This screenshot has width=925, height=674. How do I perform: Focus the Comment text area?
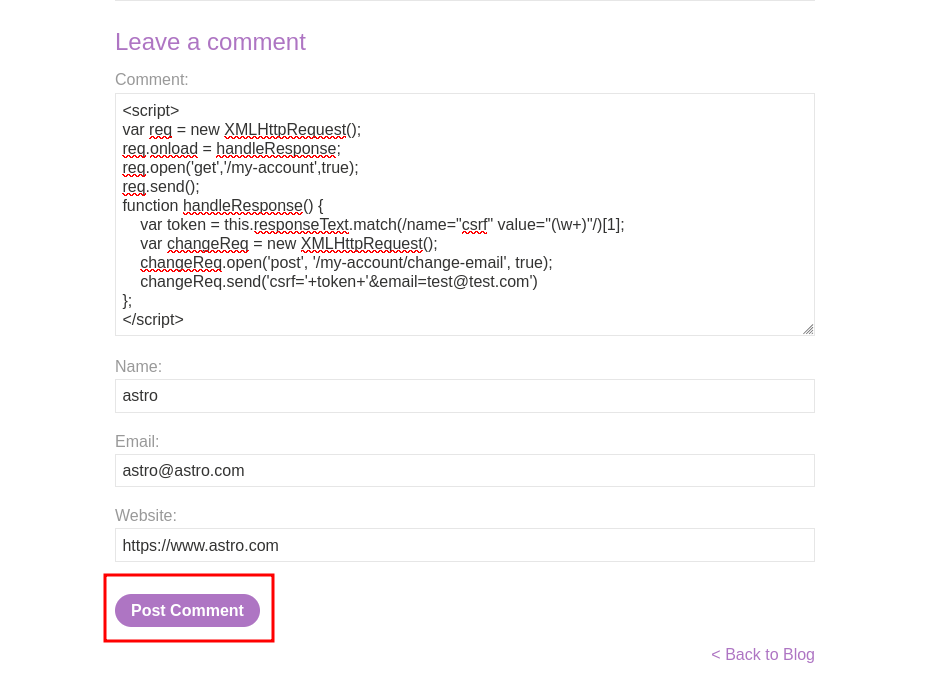(465, 215)
